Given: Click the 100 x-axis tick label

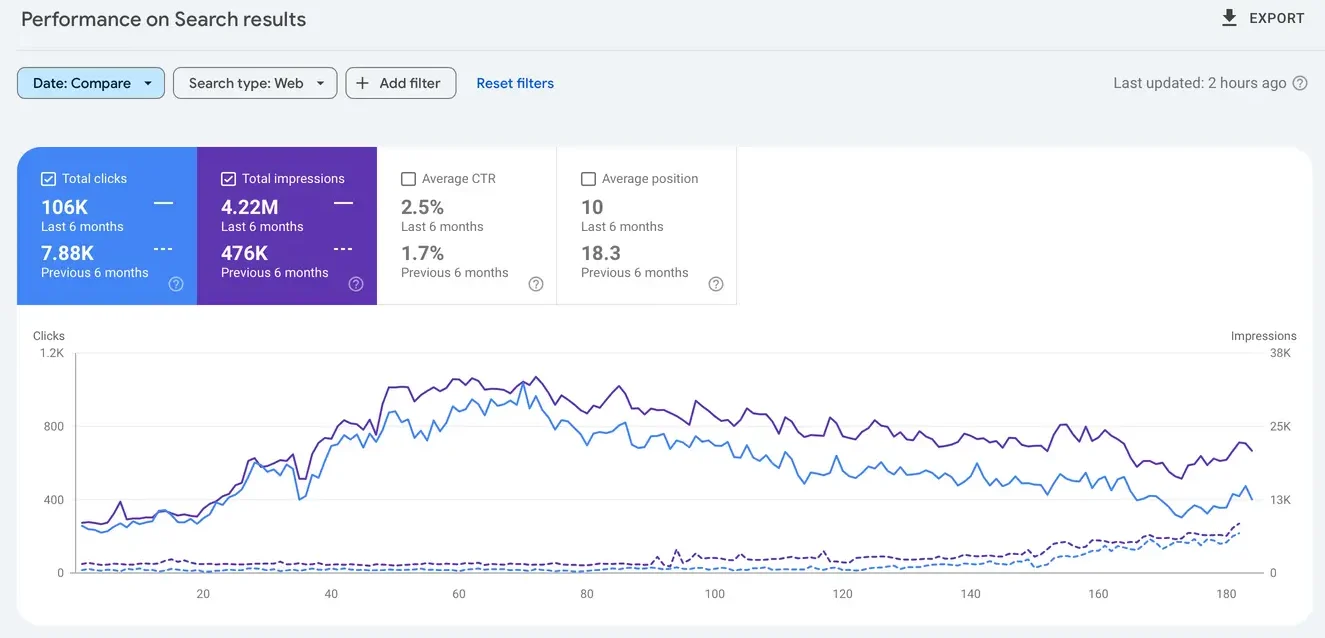Looking at the screenshot, I should click(714, 594).
